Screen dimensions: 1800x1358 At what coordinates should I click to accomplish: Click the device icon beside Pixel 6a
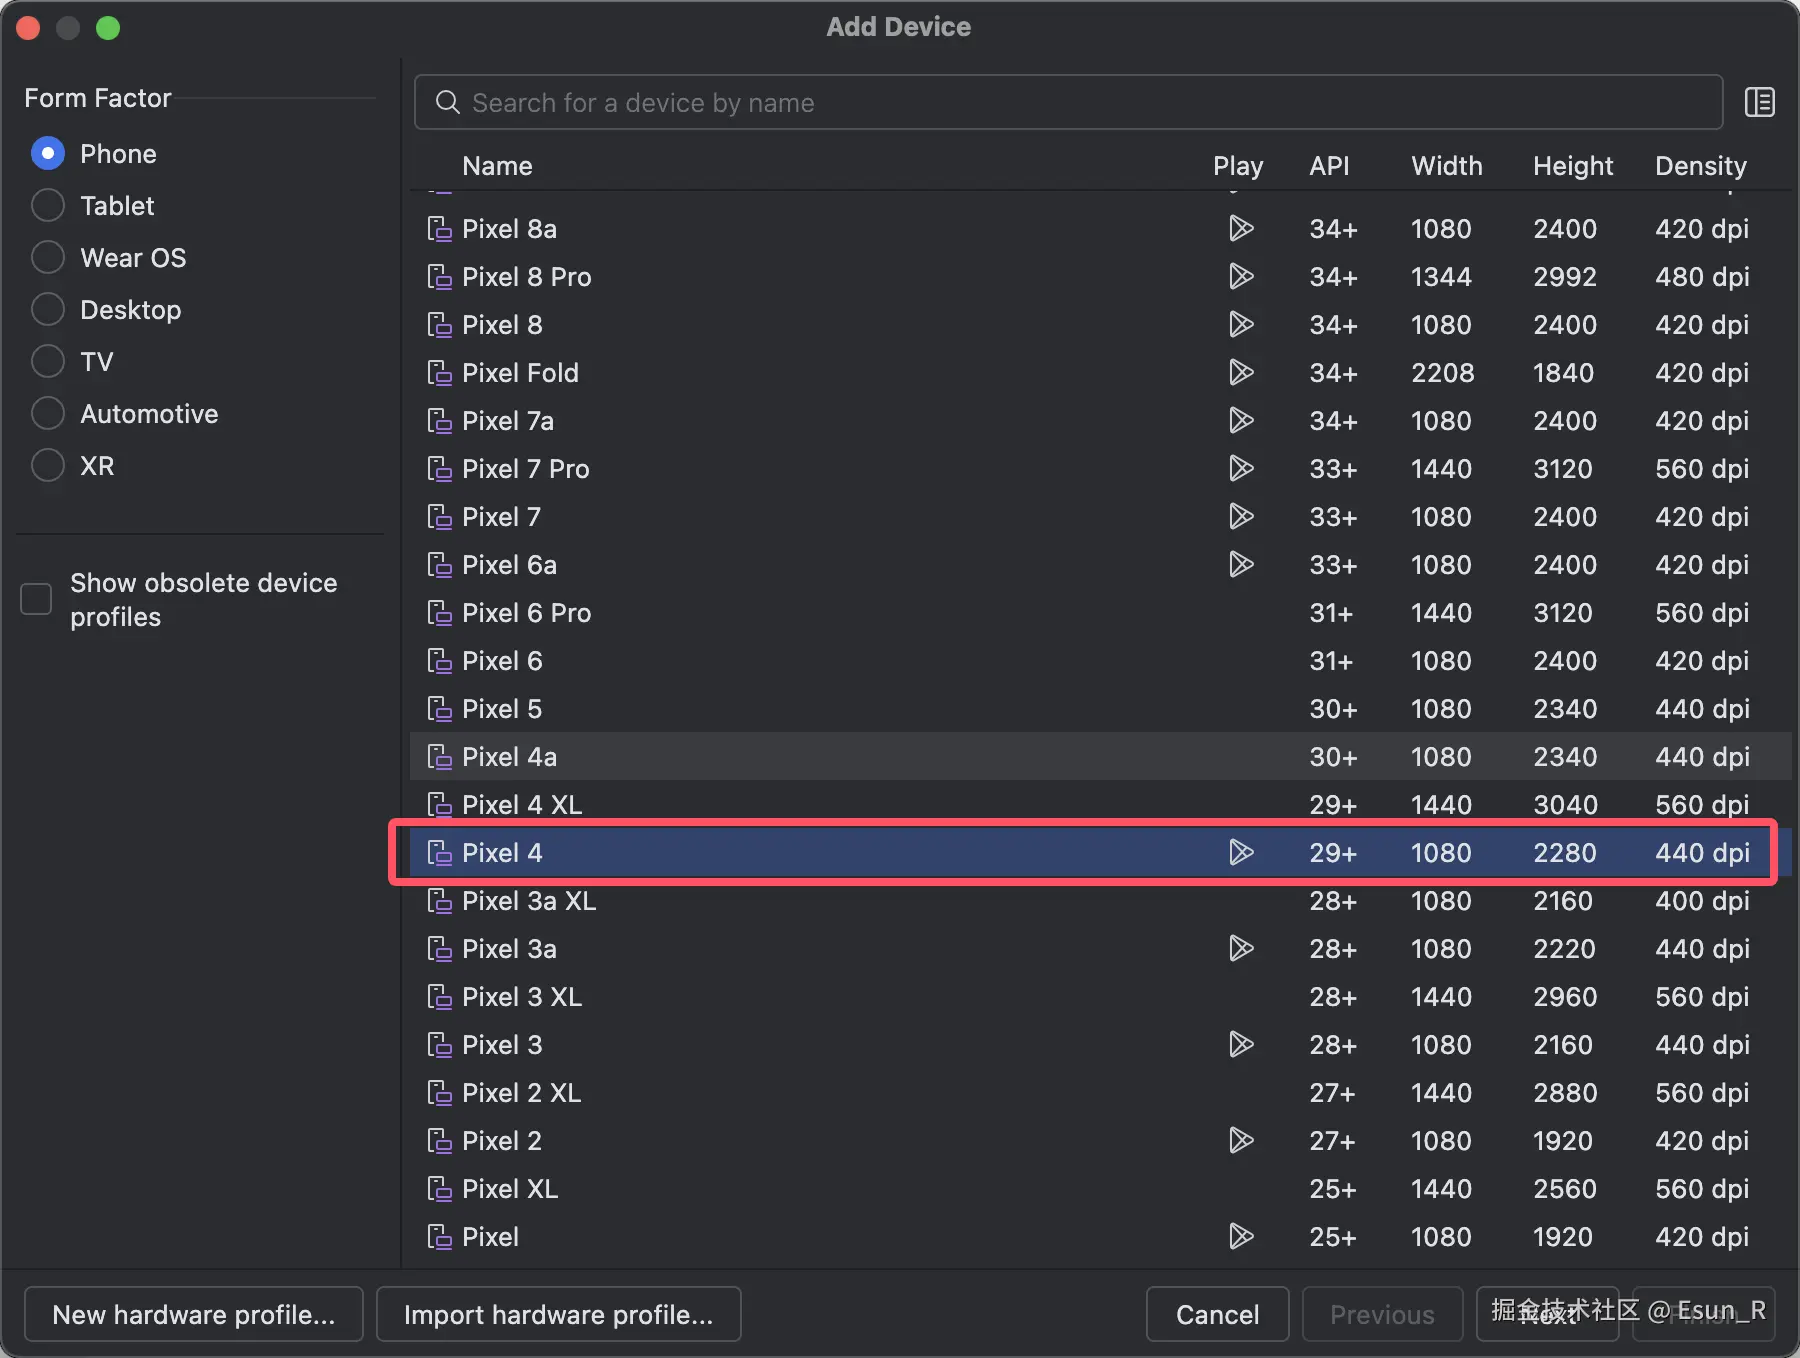coord(439,565)
